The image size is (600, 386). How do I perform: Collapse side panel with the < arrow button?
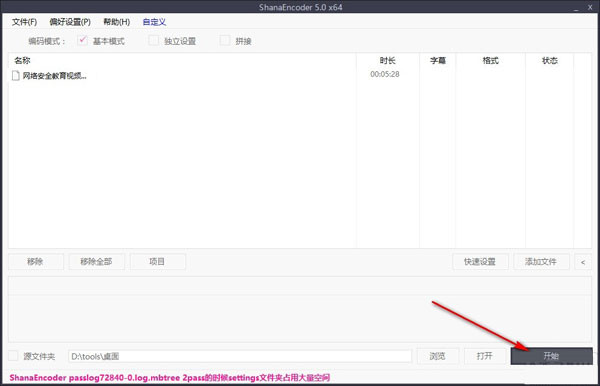point(583,262)
